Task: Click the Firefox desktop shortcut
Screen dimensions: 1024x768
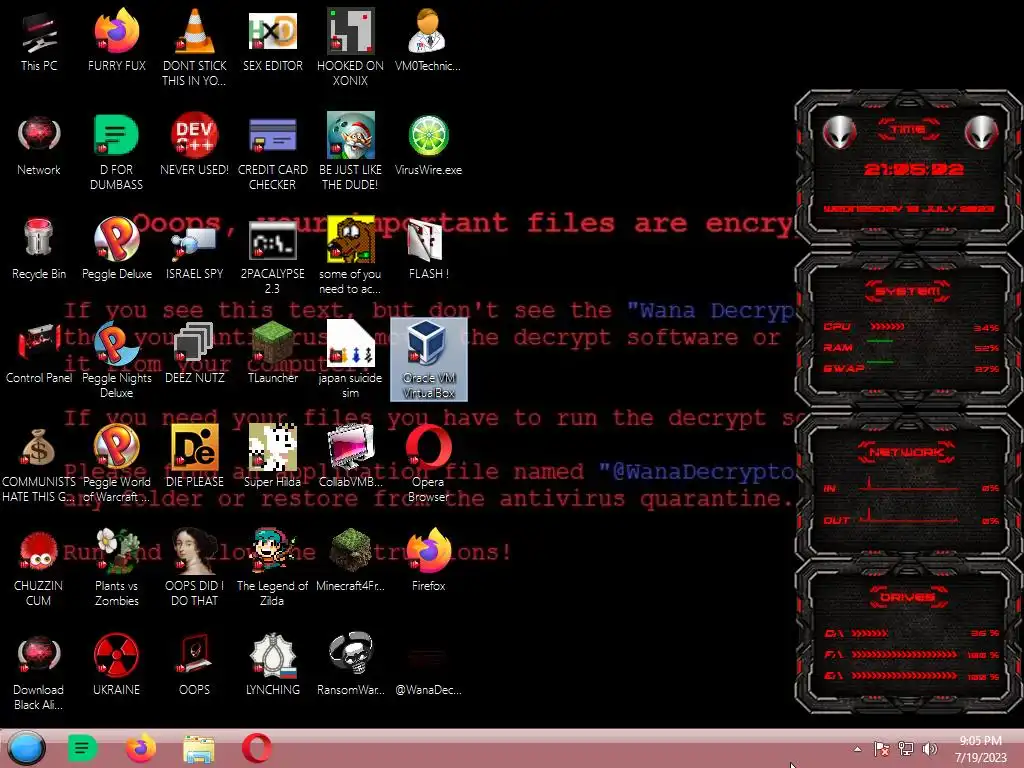Action: pos(428,562)
